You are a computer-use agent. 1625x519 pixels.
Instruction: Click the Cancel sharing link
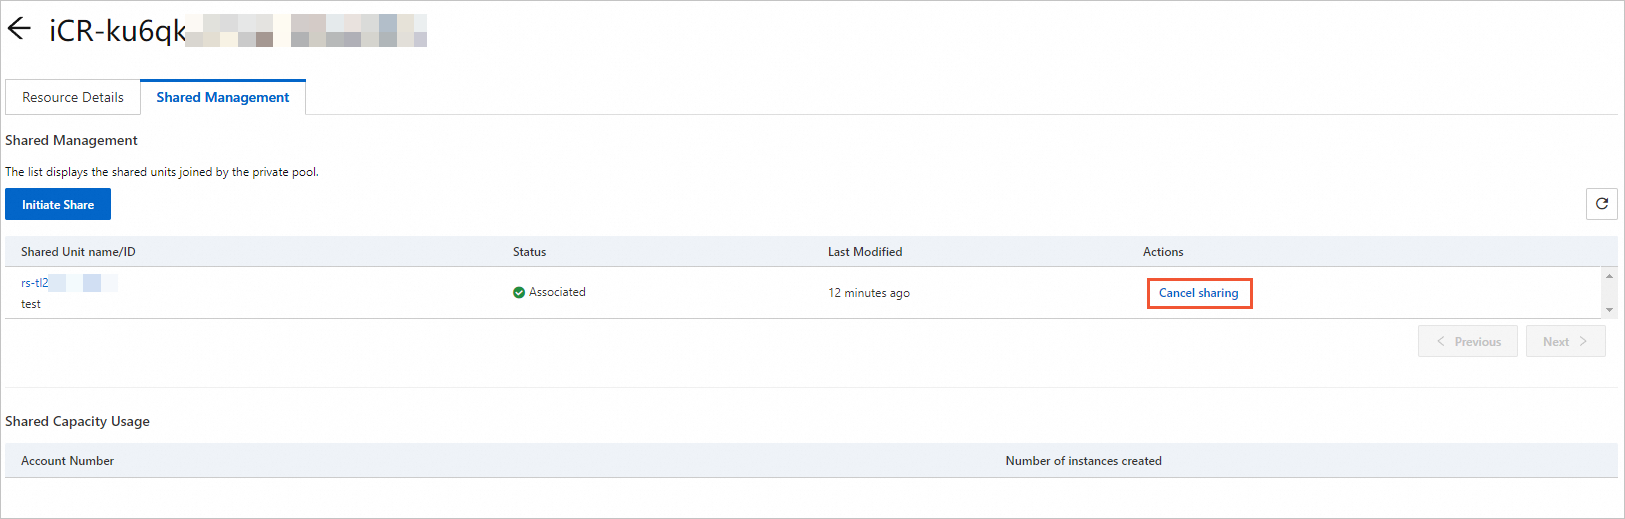click(1198, 293)
